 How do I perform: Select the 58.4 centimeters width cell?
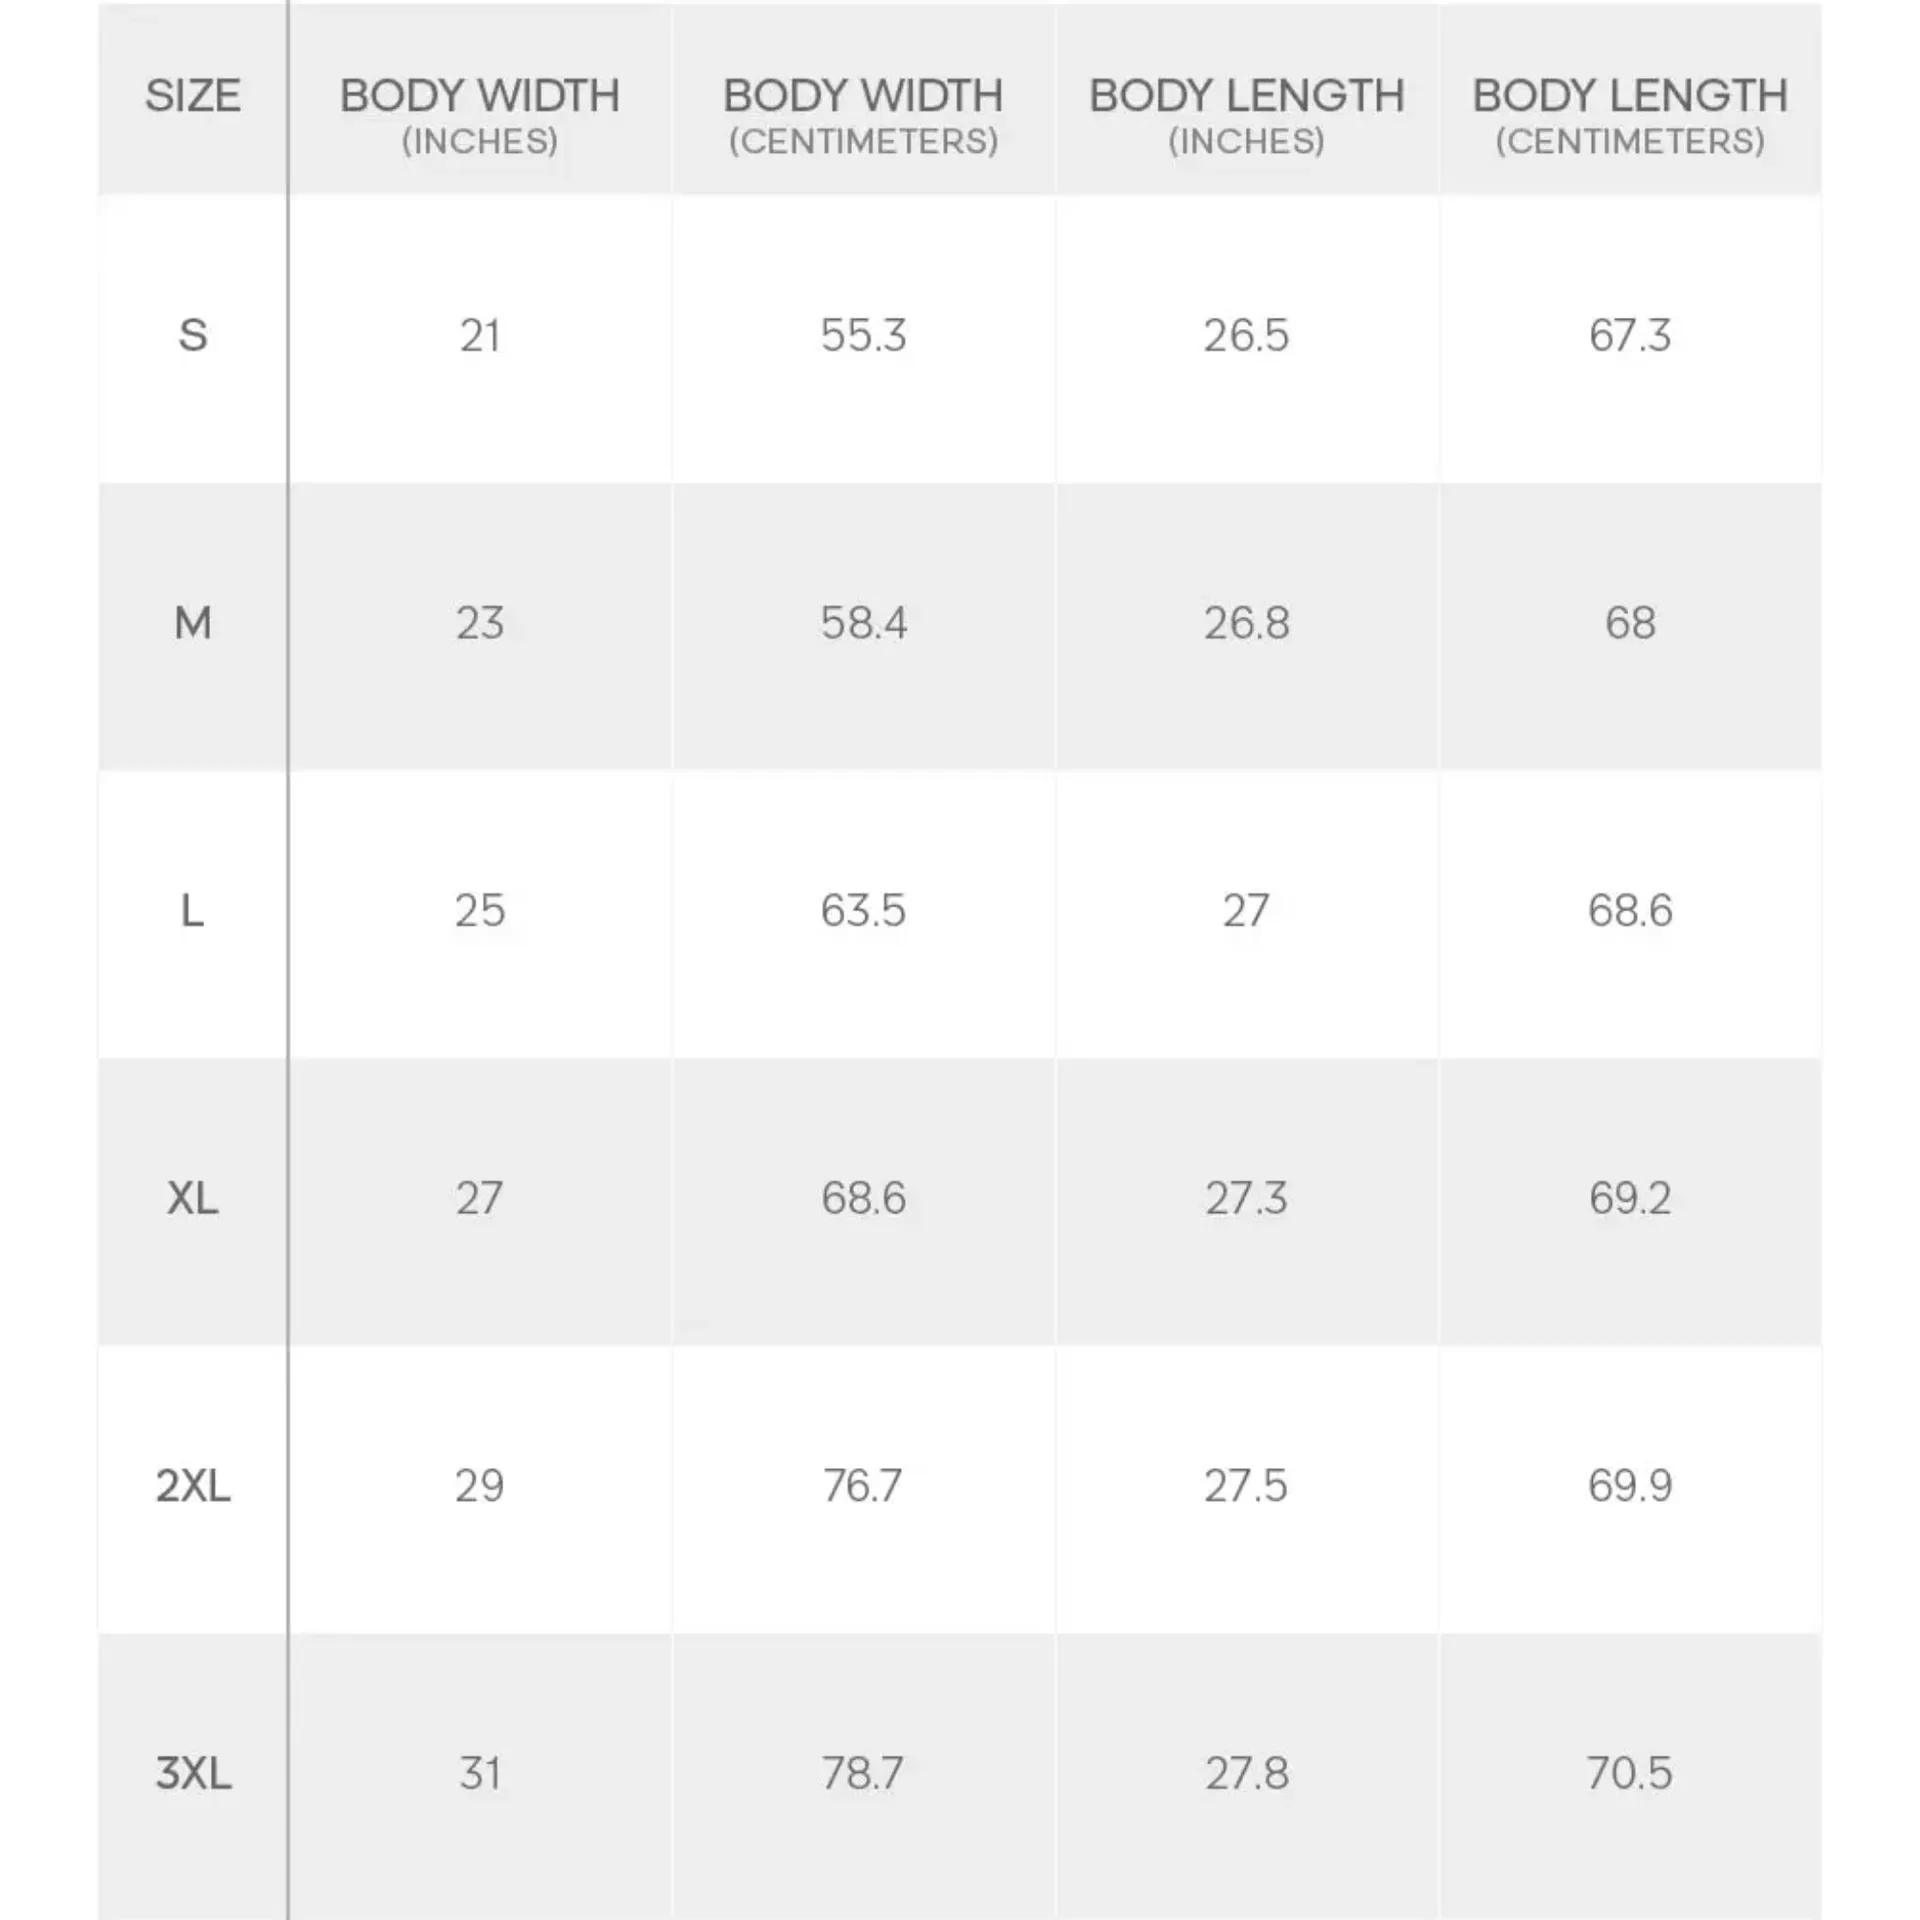863,623
